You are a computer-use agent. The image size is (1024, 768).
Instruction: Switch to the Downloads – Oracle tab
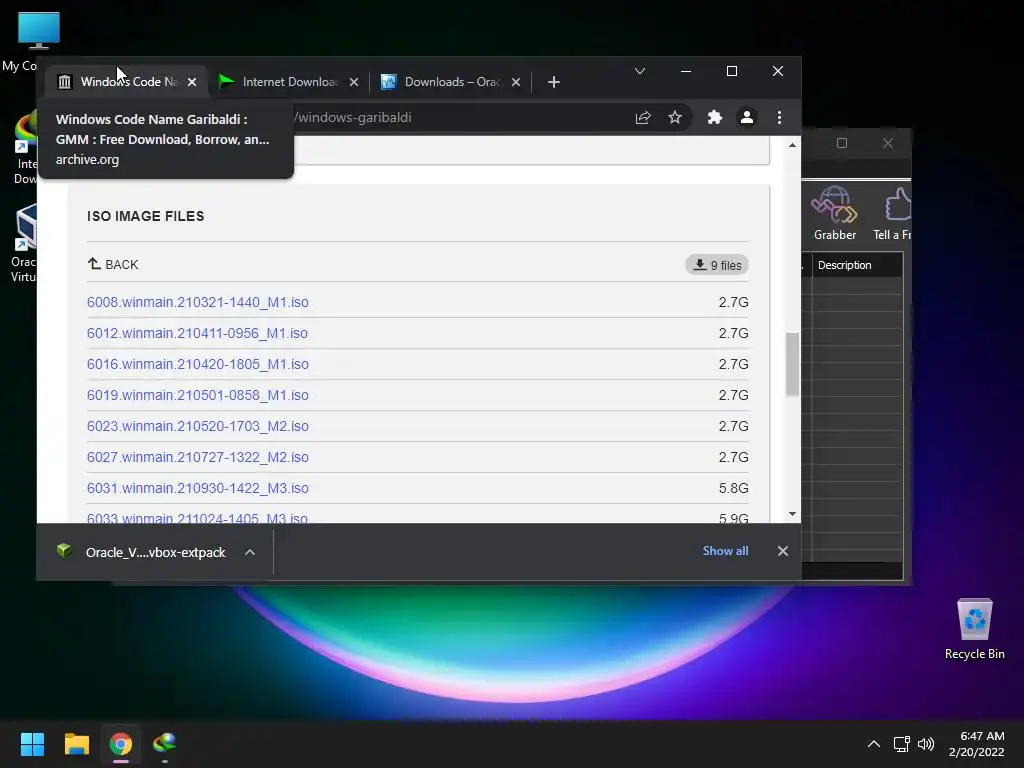[x=451, y=82]
